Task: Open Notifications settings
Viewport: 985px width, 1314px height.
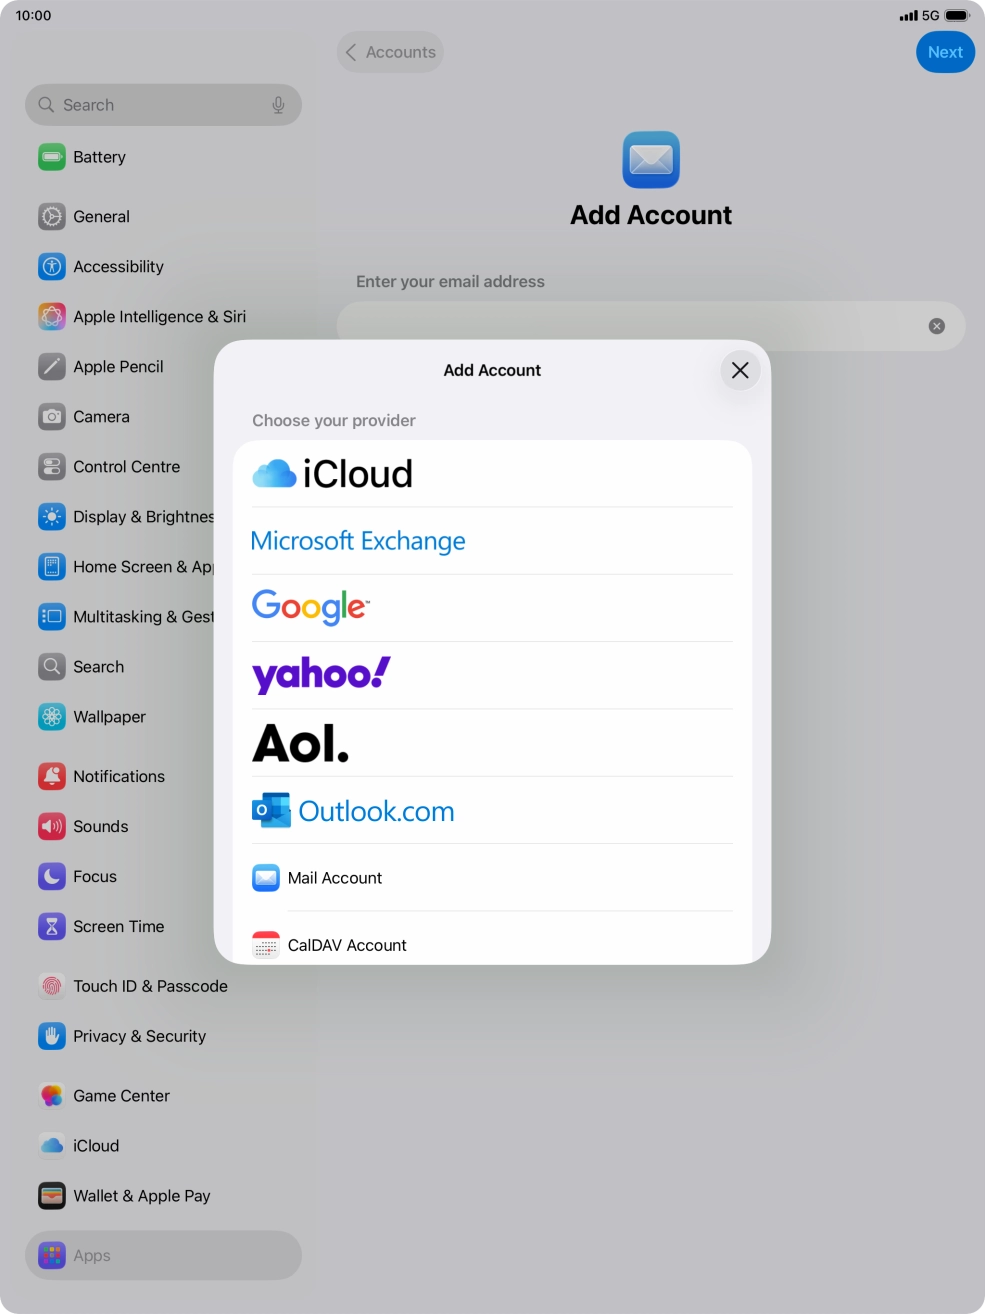Action: (118, 776)
